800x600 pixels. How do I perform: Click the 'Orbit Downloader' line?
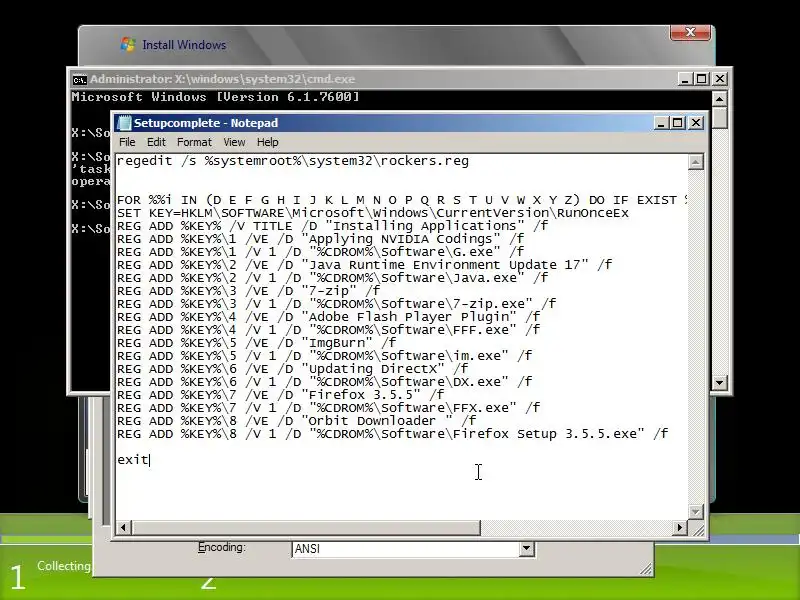[x=296, y=421]
